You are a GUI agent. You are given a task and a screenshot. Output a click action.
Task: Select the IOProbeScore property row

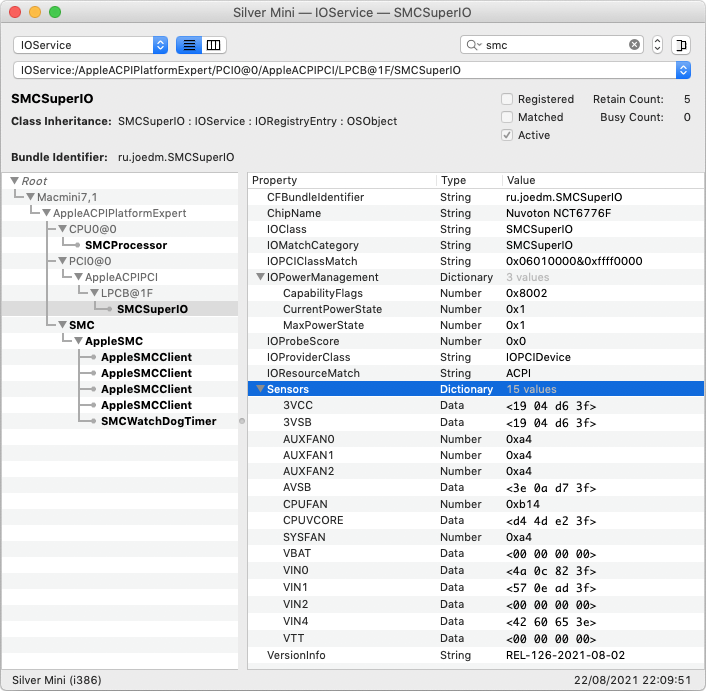475,341
